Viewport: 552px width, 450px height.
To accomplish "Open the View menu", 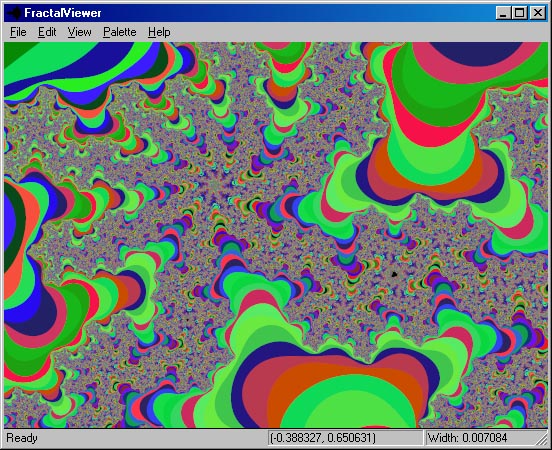I will pos(79,32).
